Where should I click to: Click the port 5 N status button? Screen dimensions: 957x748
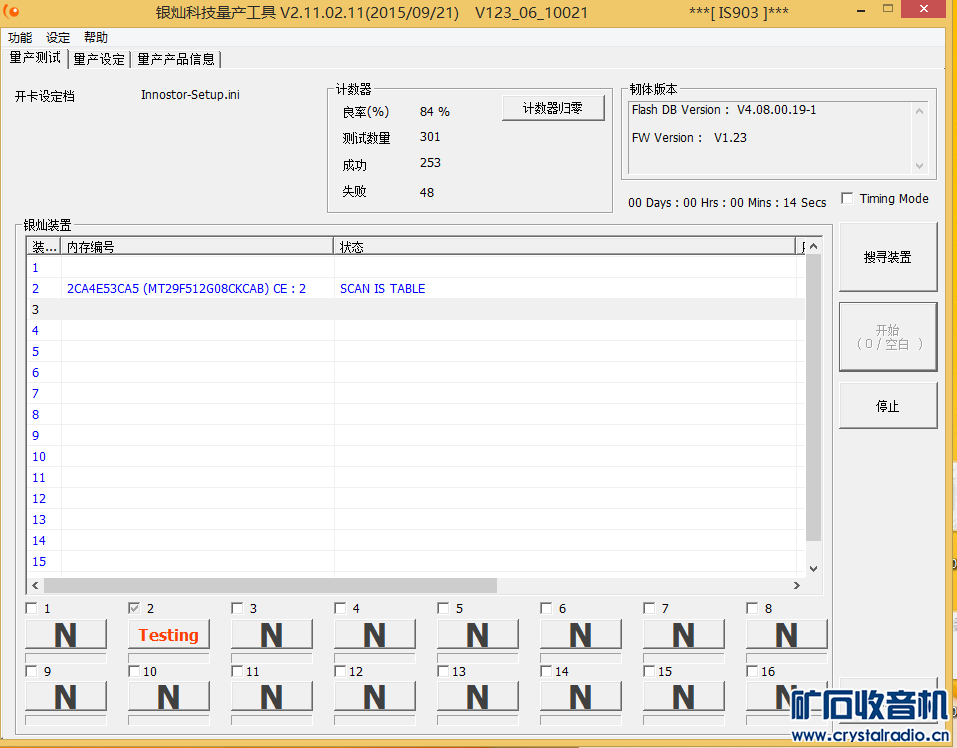click(477, 635)
